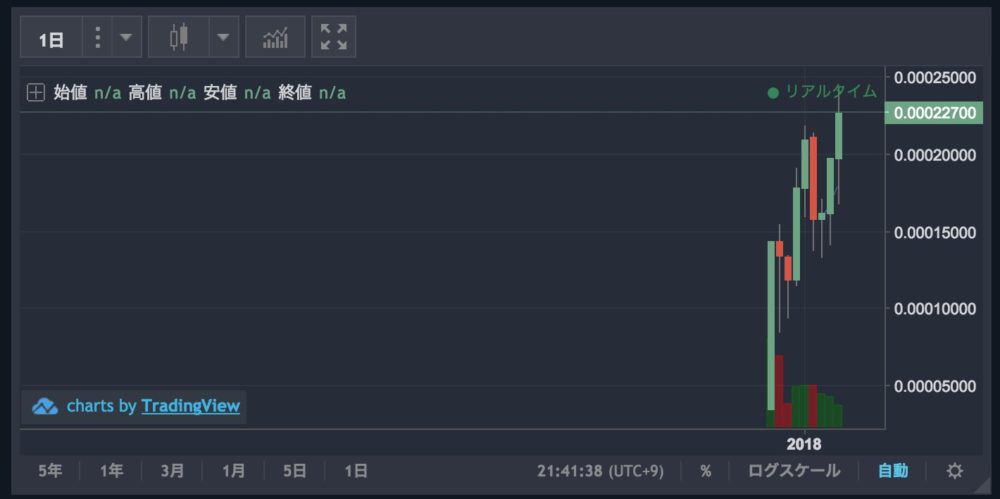Image resolution: width=1000 pixels, height=499 pixels.
Task: Open the TradingView link
Action: [x=191, y=406]
